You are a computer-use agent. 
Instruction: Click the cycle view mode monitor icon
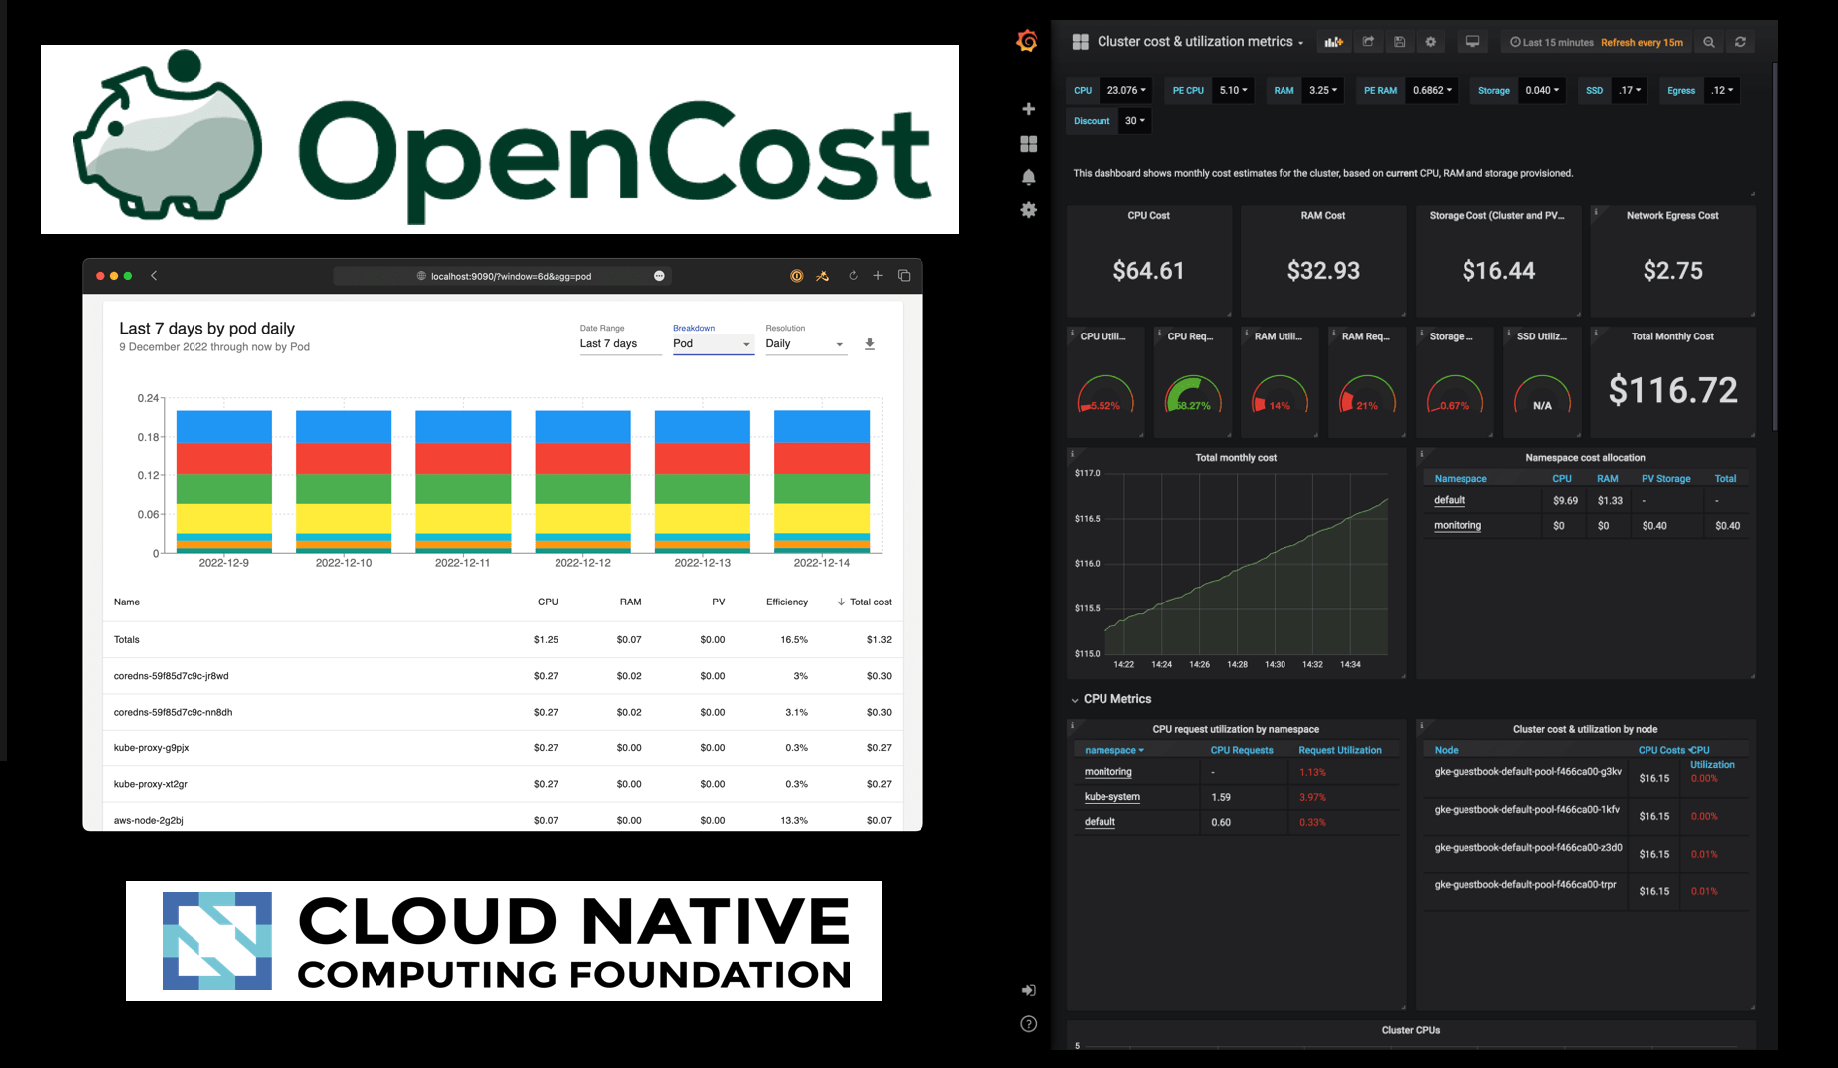pos(1472,42)
